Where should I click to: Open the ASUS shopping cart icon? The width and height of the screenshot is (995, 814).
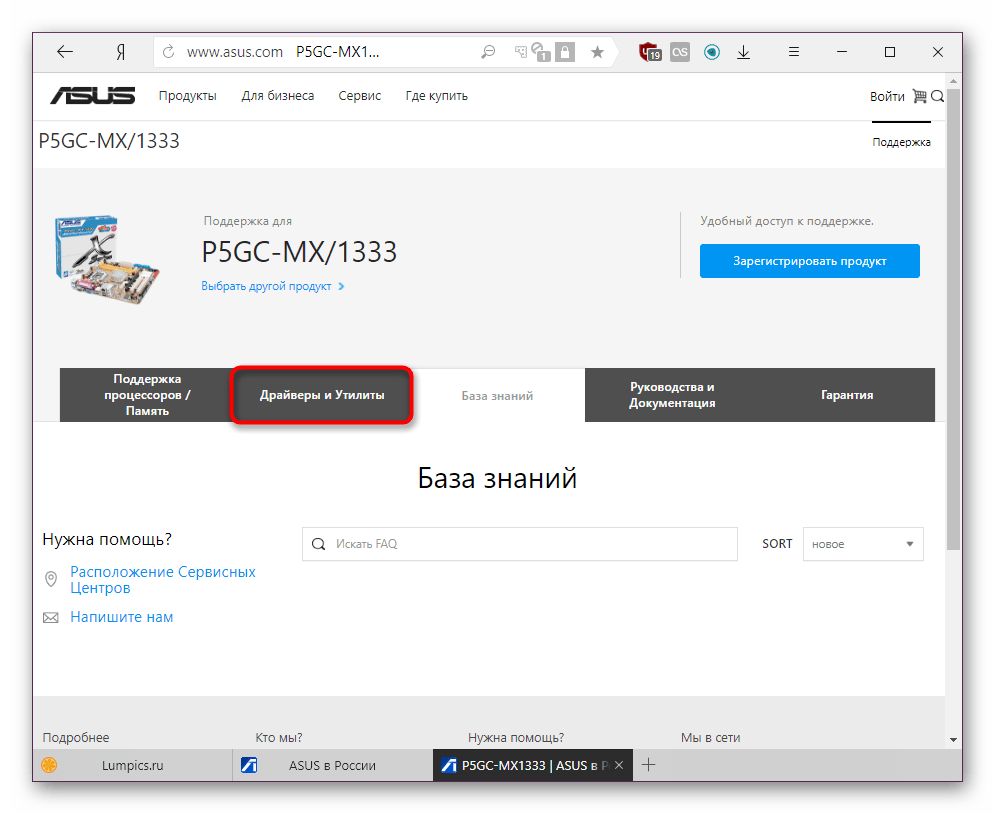pyautogui.click(x=919, y=96)
